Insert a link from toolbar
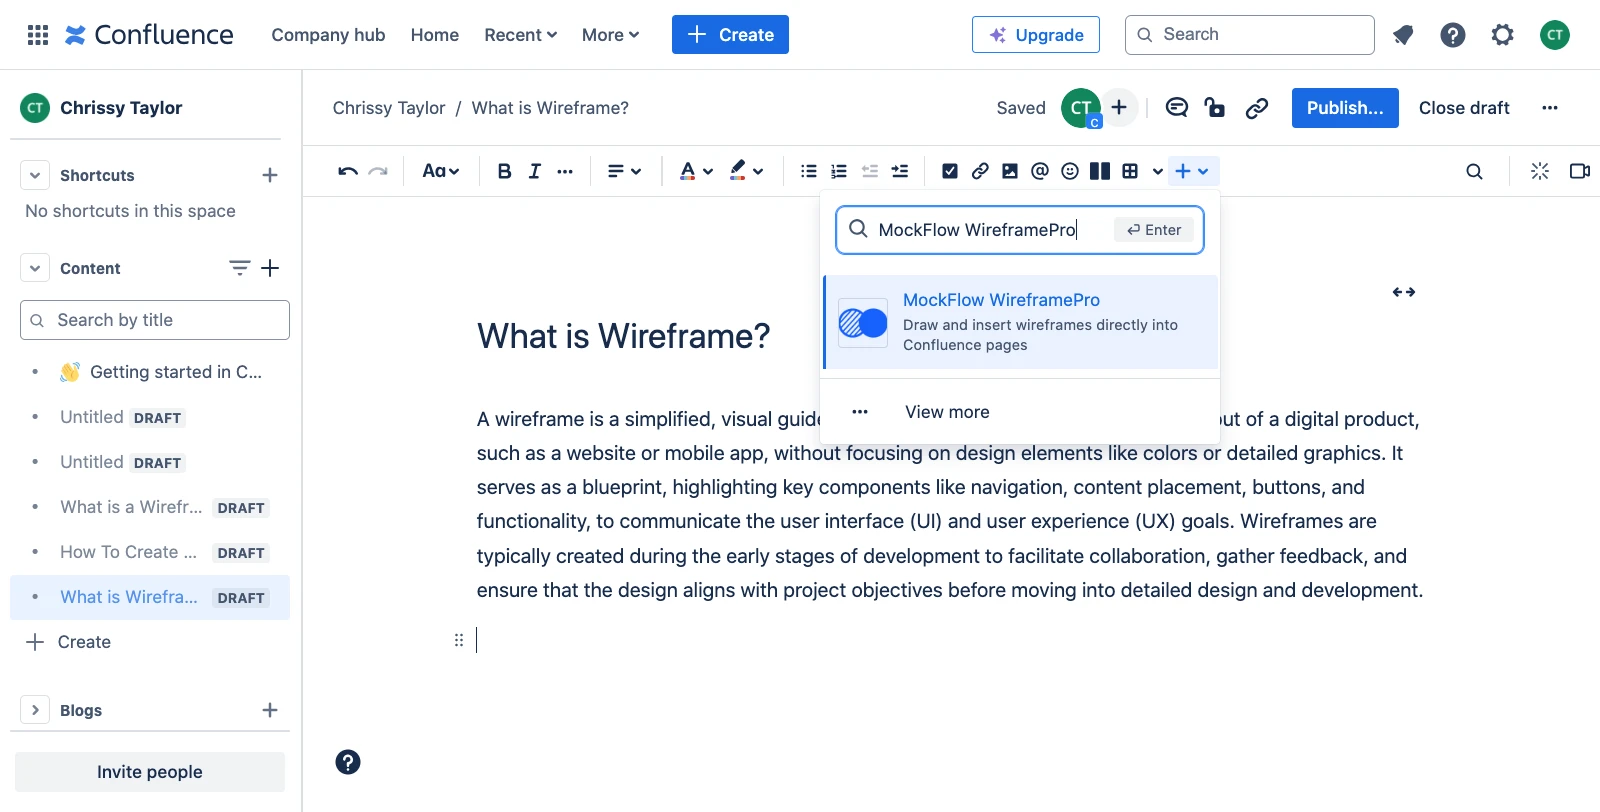 pyautogui.click(x=980, y=171)
